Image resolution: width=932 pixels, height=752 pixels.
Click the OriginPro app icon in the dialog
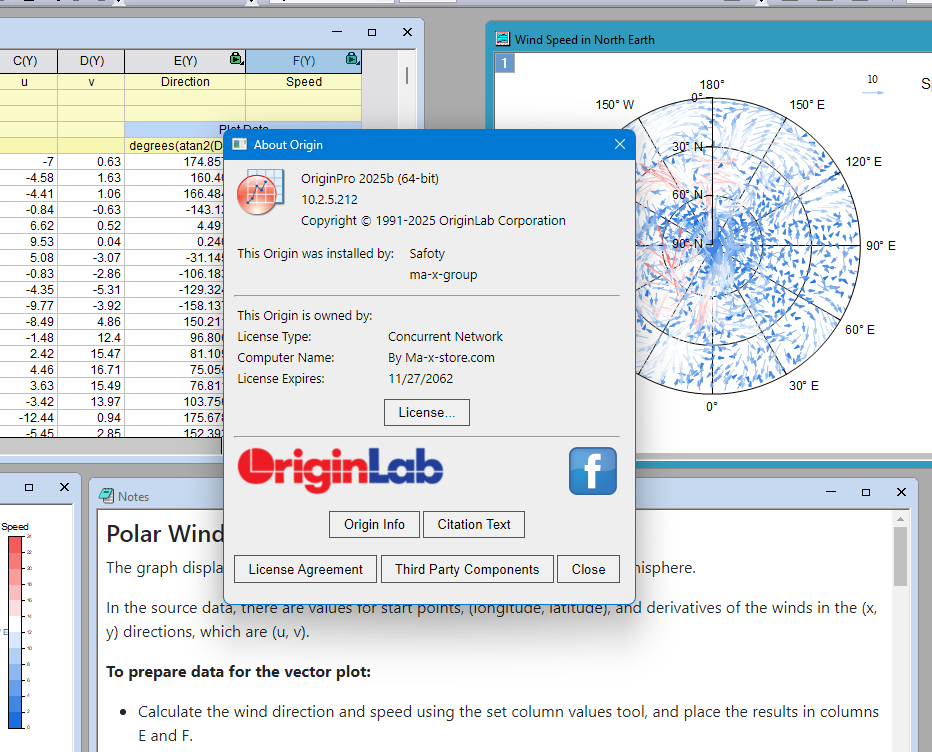pos(260,191)
